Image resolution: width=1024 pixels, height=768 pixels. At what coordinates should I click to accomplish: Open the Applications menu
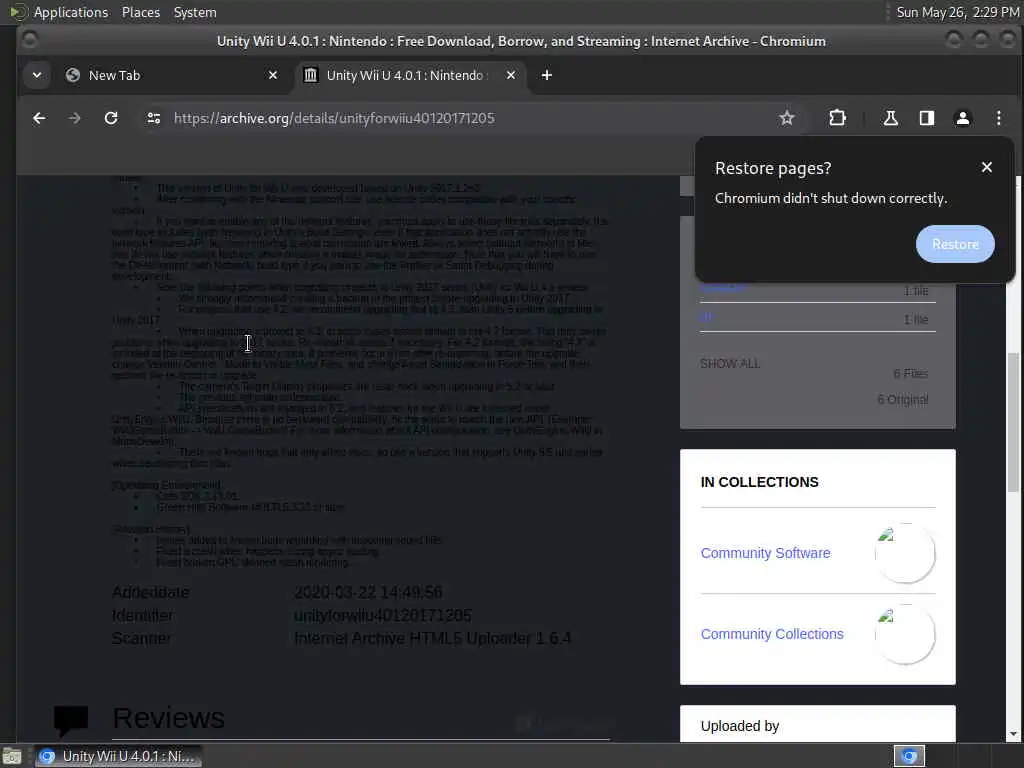(71, 12)
